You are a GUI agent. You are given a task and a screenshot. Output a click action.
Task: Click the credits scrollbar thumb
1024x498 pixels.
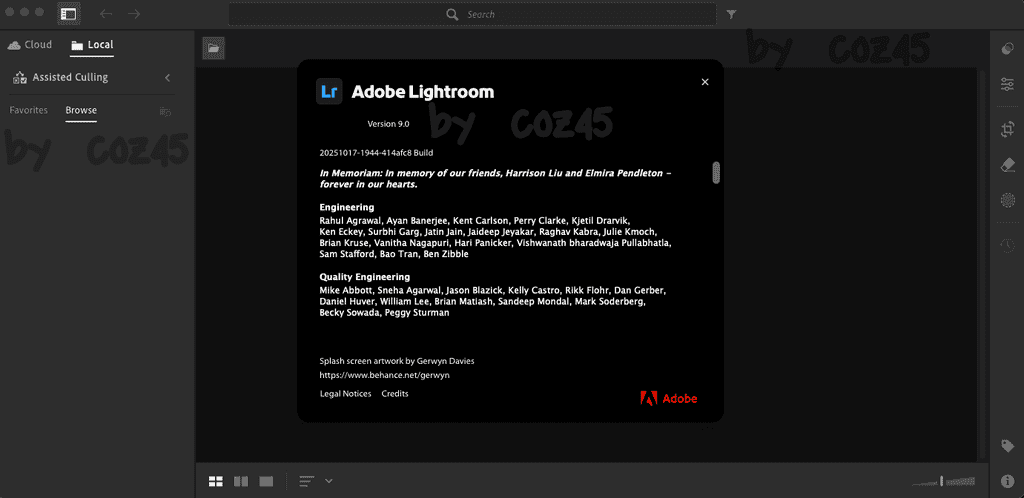tap(716, 173)
